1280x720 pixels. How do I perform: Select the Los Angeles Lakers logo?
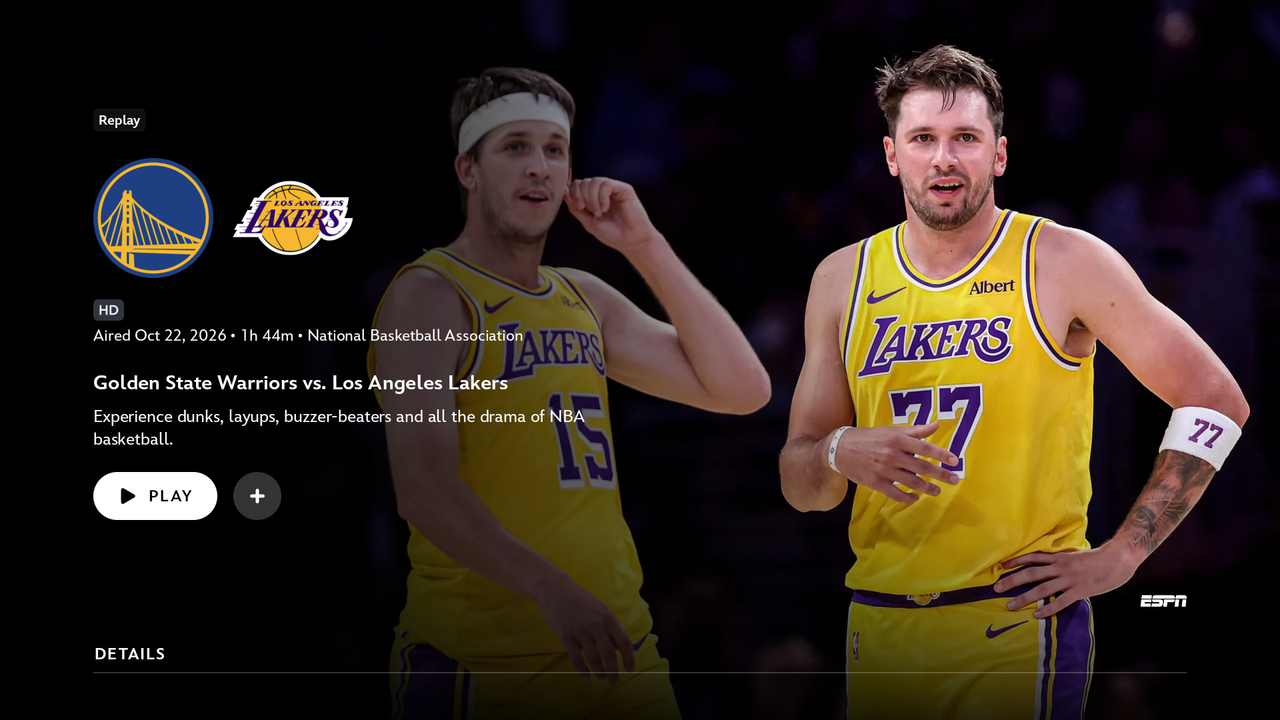point(293,218)
